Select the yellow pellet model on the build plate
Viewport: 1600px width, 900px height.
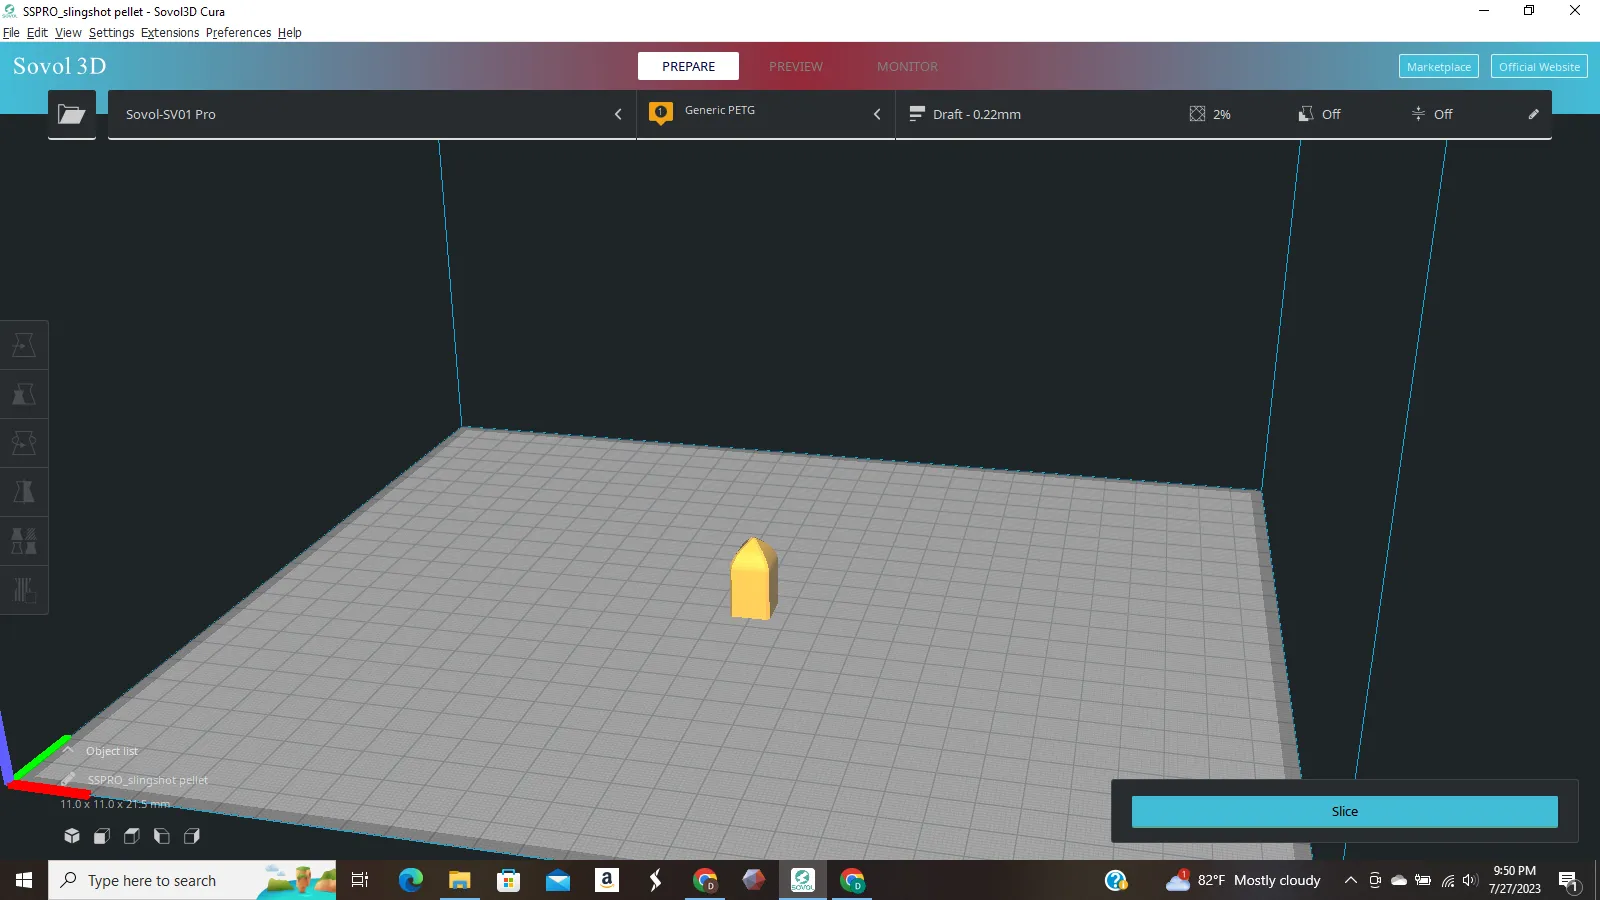tap(753, 579)
